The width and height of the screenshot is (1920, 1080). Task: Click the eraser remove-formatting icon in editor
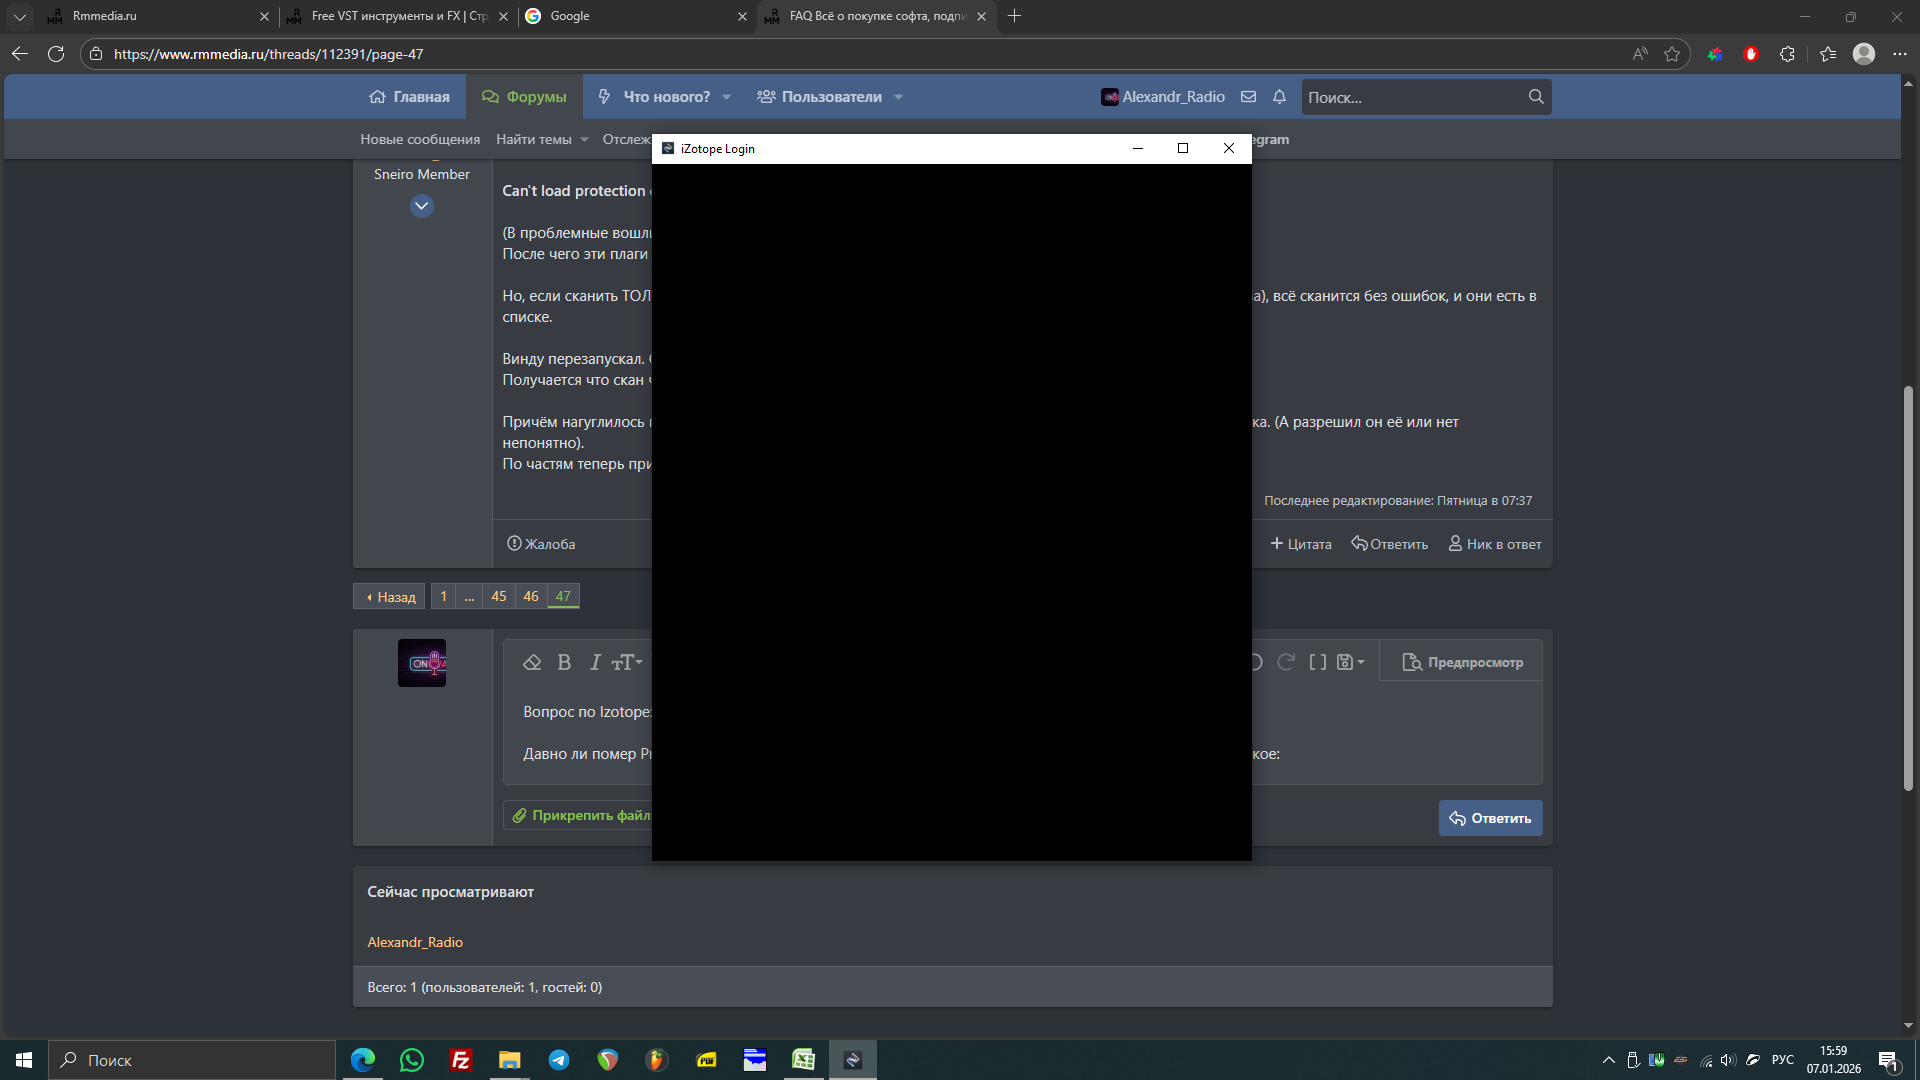tap(532, 662)
